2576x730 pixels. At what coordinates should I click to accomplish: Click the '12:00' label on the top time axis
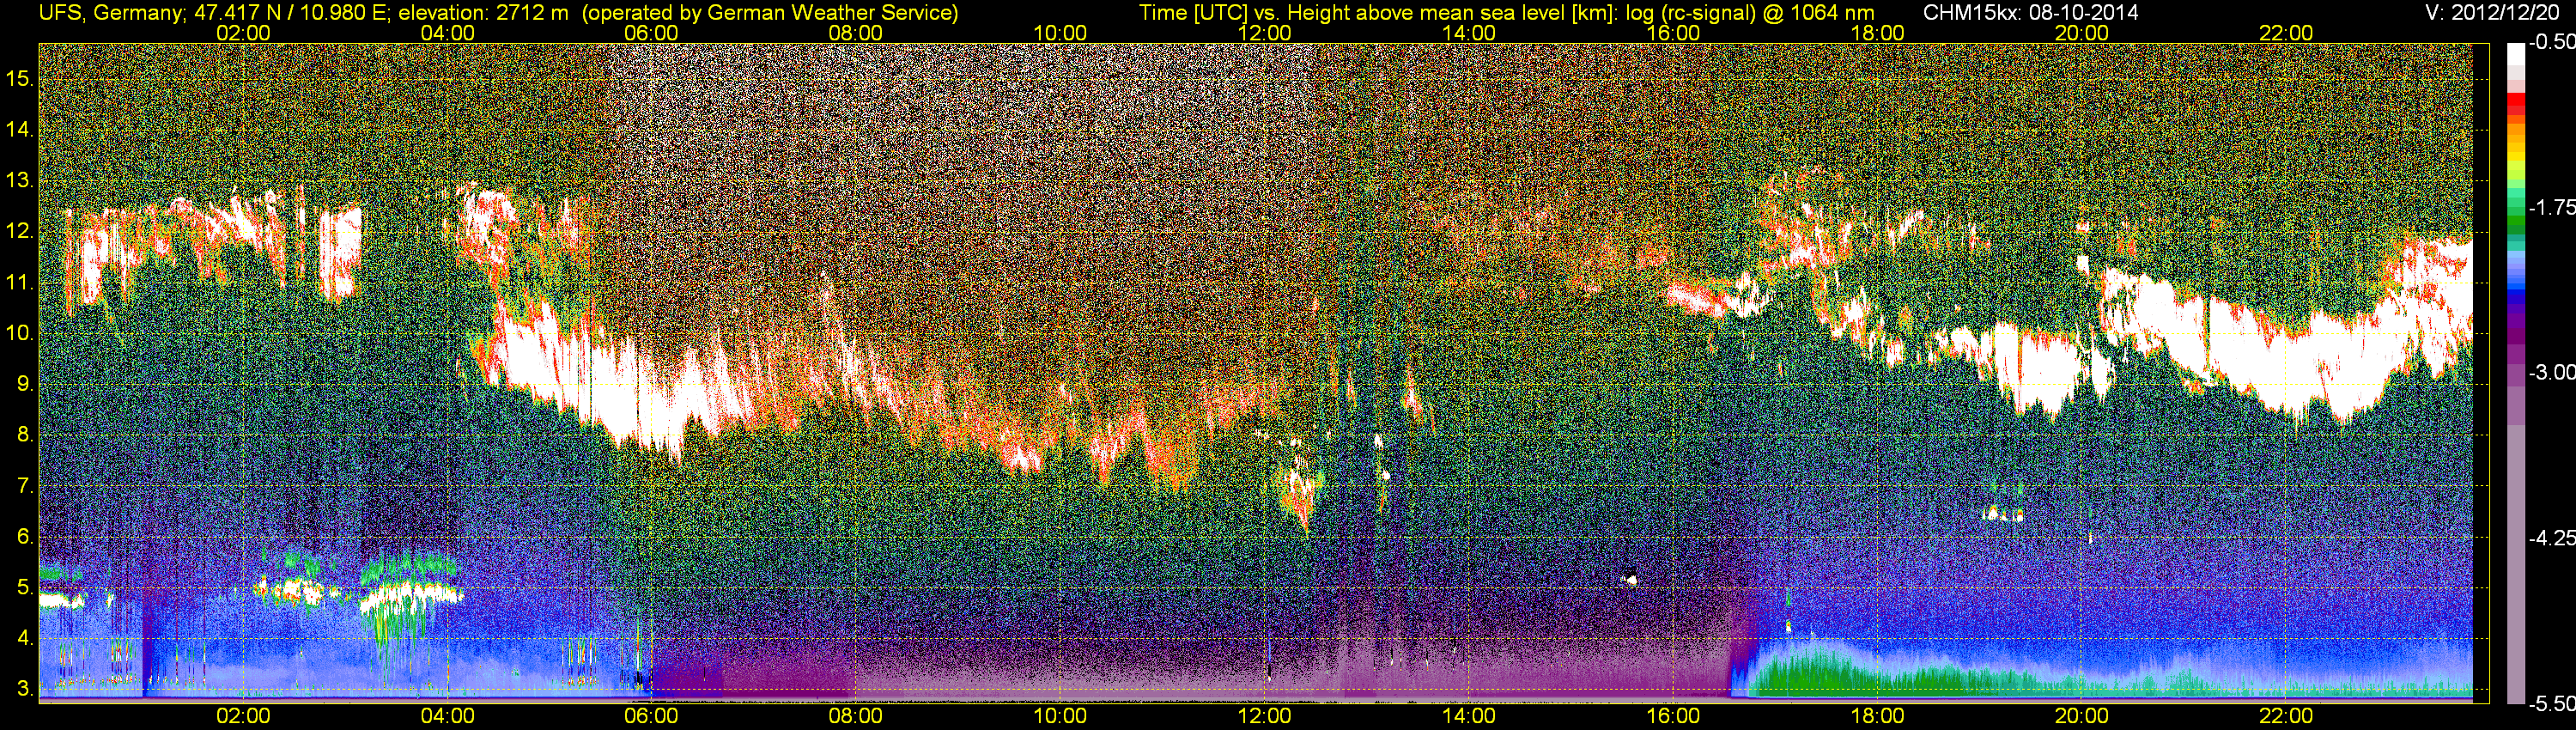(1264, 32)
